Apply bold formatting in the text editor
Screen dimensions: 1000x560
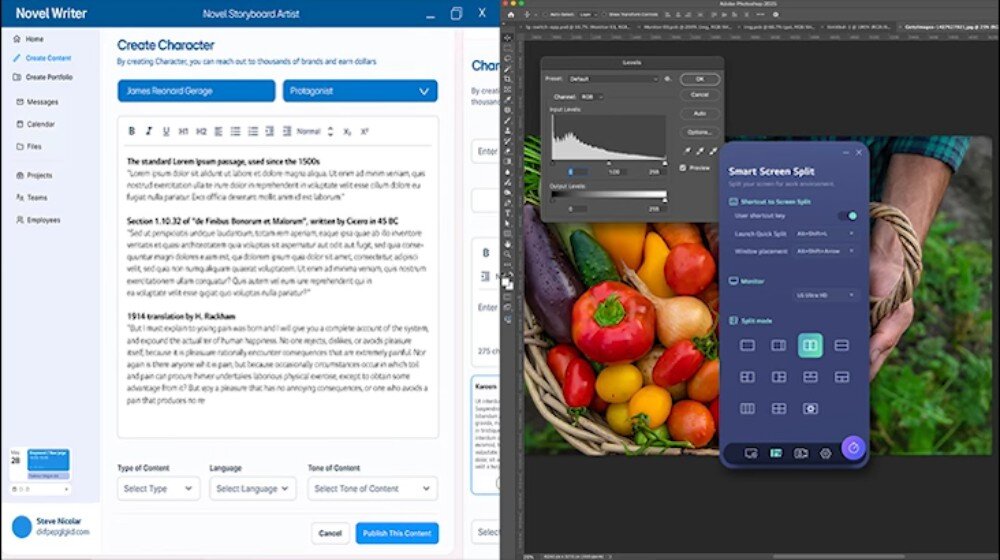(131, 131)
